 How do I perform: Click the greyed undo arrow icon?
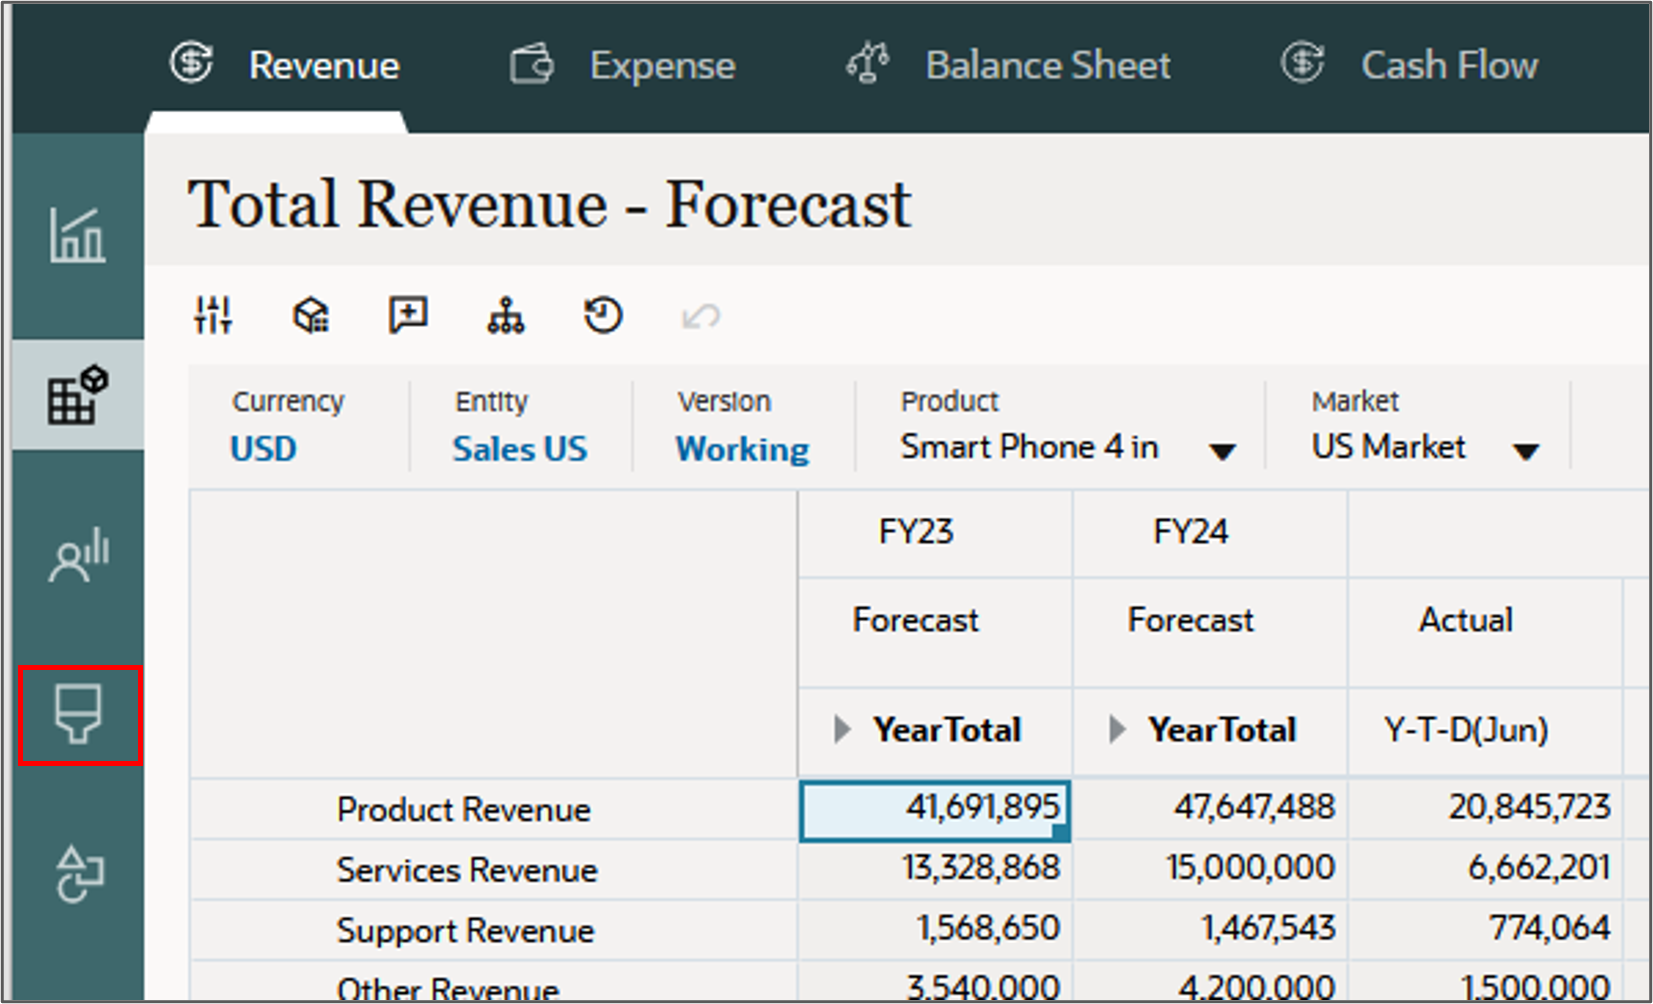point(700,317)
